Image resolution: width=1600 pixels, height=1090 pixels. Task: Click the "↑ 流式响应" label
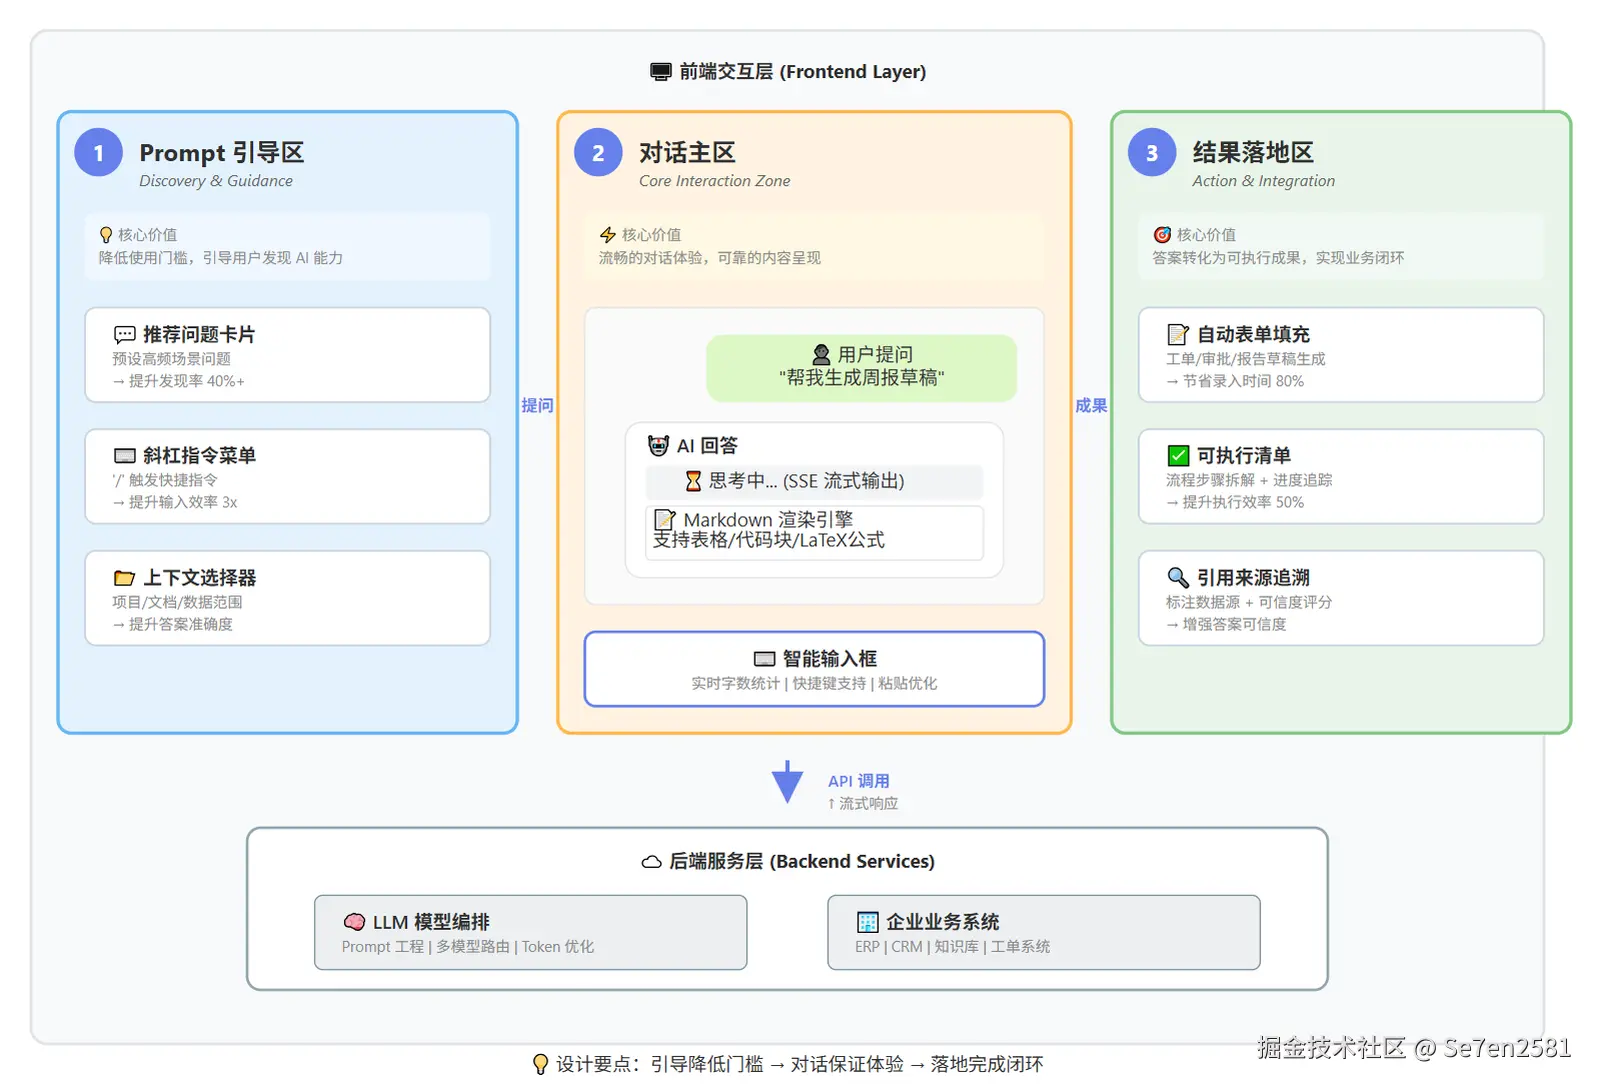[x=863, y=804]
